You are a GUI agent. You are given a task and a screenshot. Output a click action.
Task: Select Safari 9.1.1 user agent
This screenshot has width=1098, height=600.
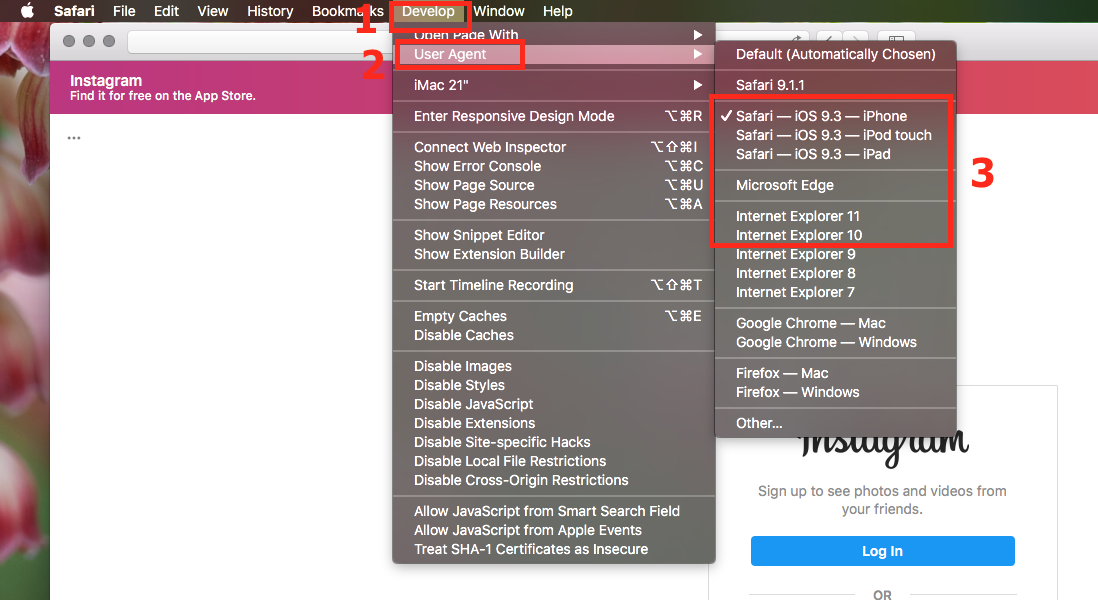835,85
